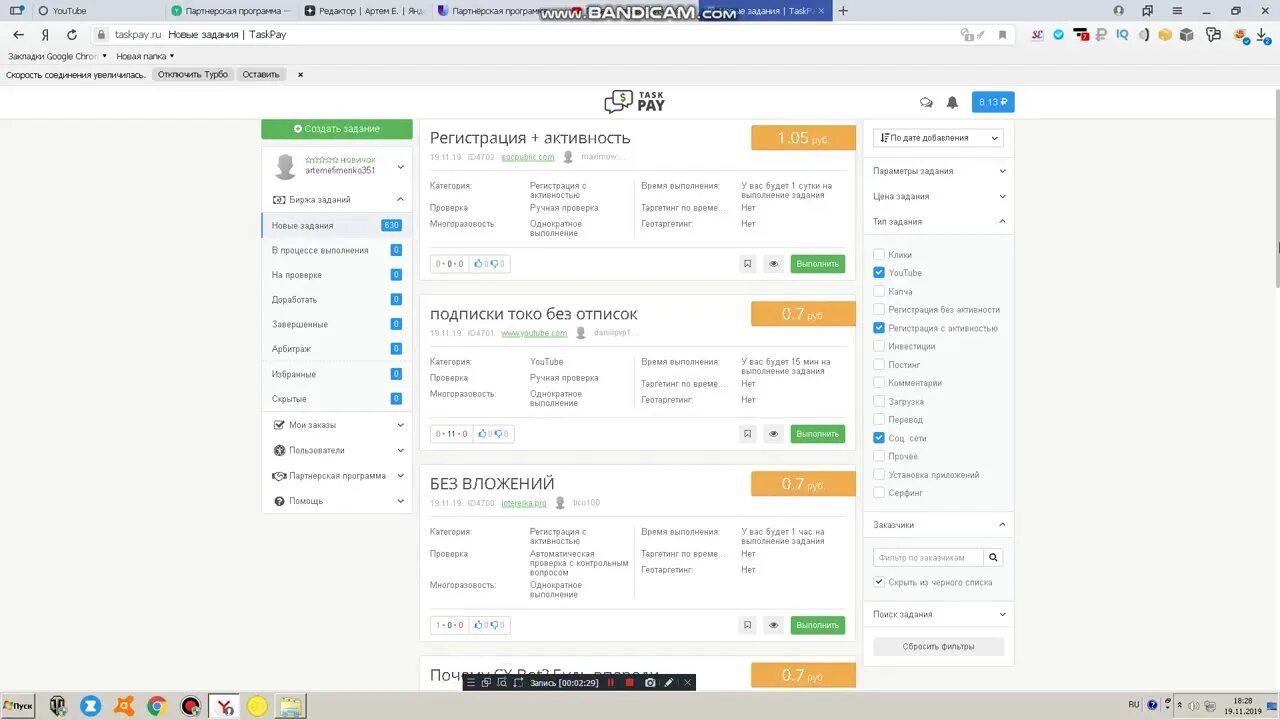1280x720 pixels.
Task: Expand the Поиск задания section
Action: (939, 614)
